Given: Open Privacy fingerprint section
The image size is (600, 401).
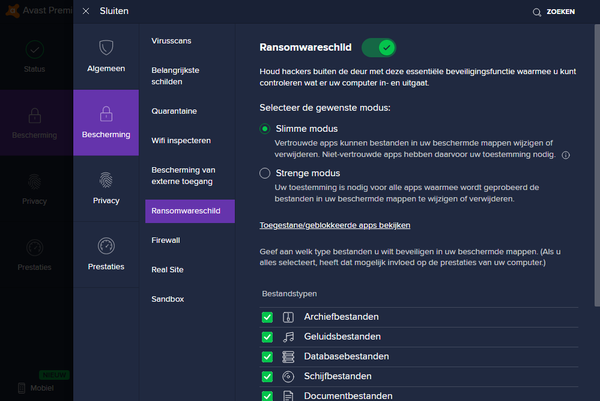Looking at the screenshot, I should point(106,180).
